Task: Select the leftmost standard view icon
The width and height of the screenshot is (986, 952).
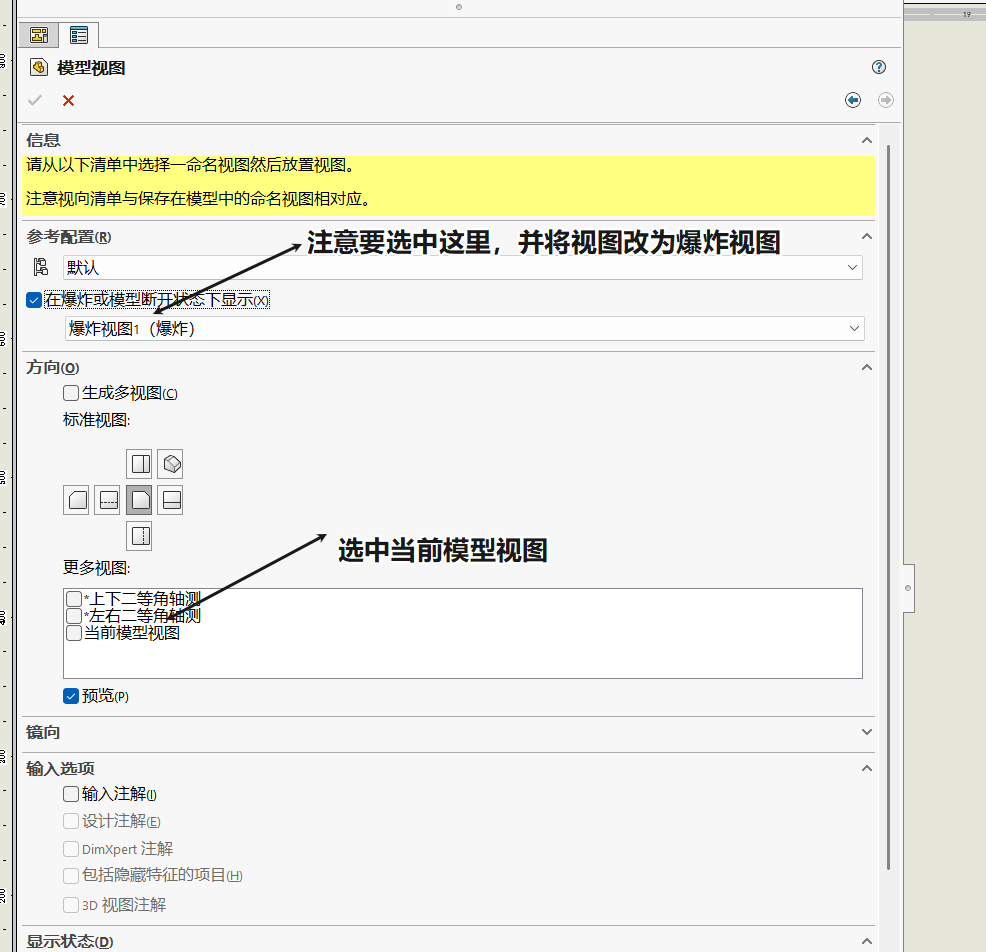Action: click(76, 499)
